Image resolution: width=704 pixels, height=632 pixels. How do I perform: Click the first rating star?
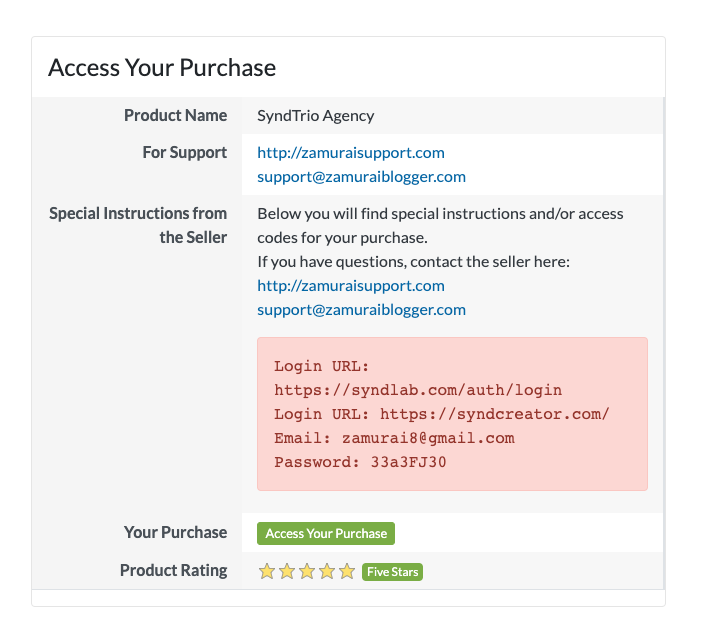[x=267, y=572]
